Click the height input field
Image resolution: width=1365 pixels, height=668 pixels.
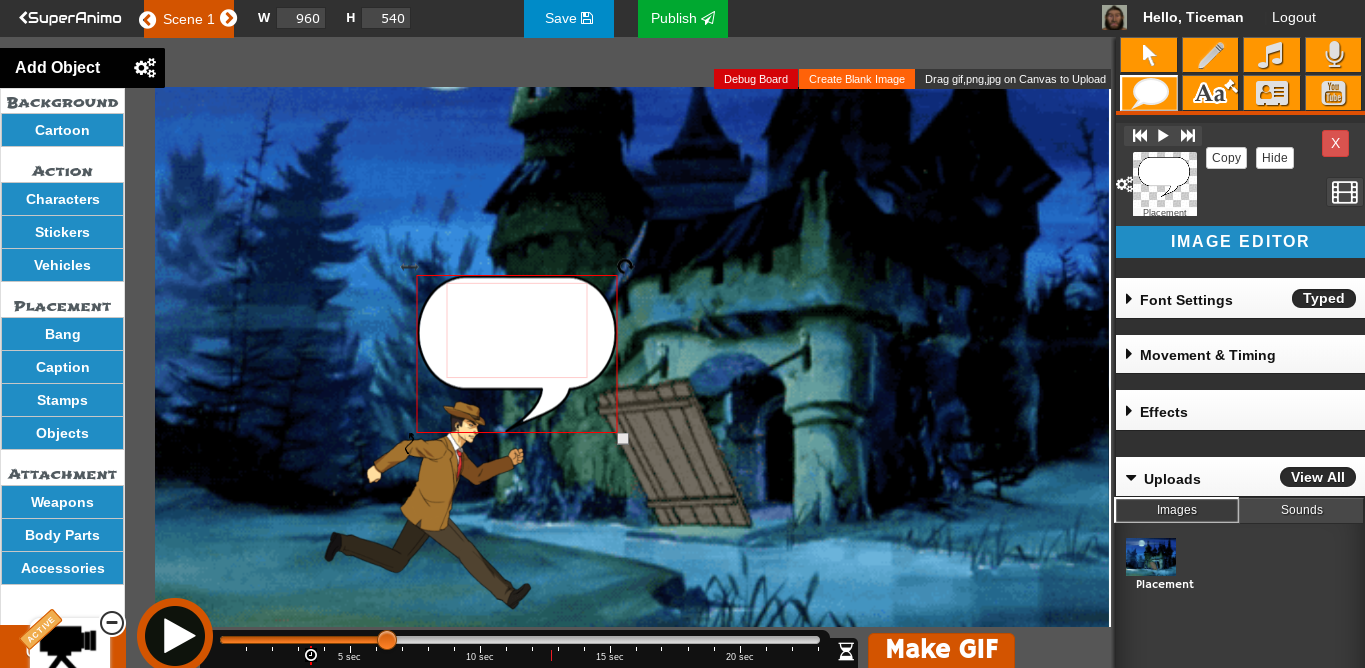coord(386,18)
